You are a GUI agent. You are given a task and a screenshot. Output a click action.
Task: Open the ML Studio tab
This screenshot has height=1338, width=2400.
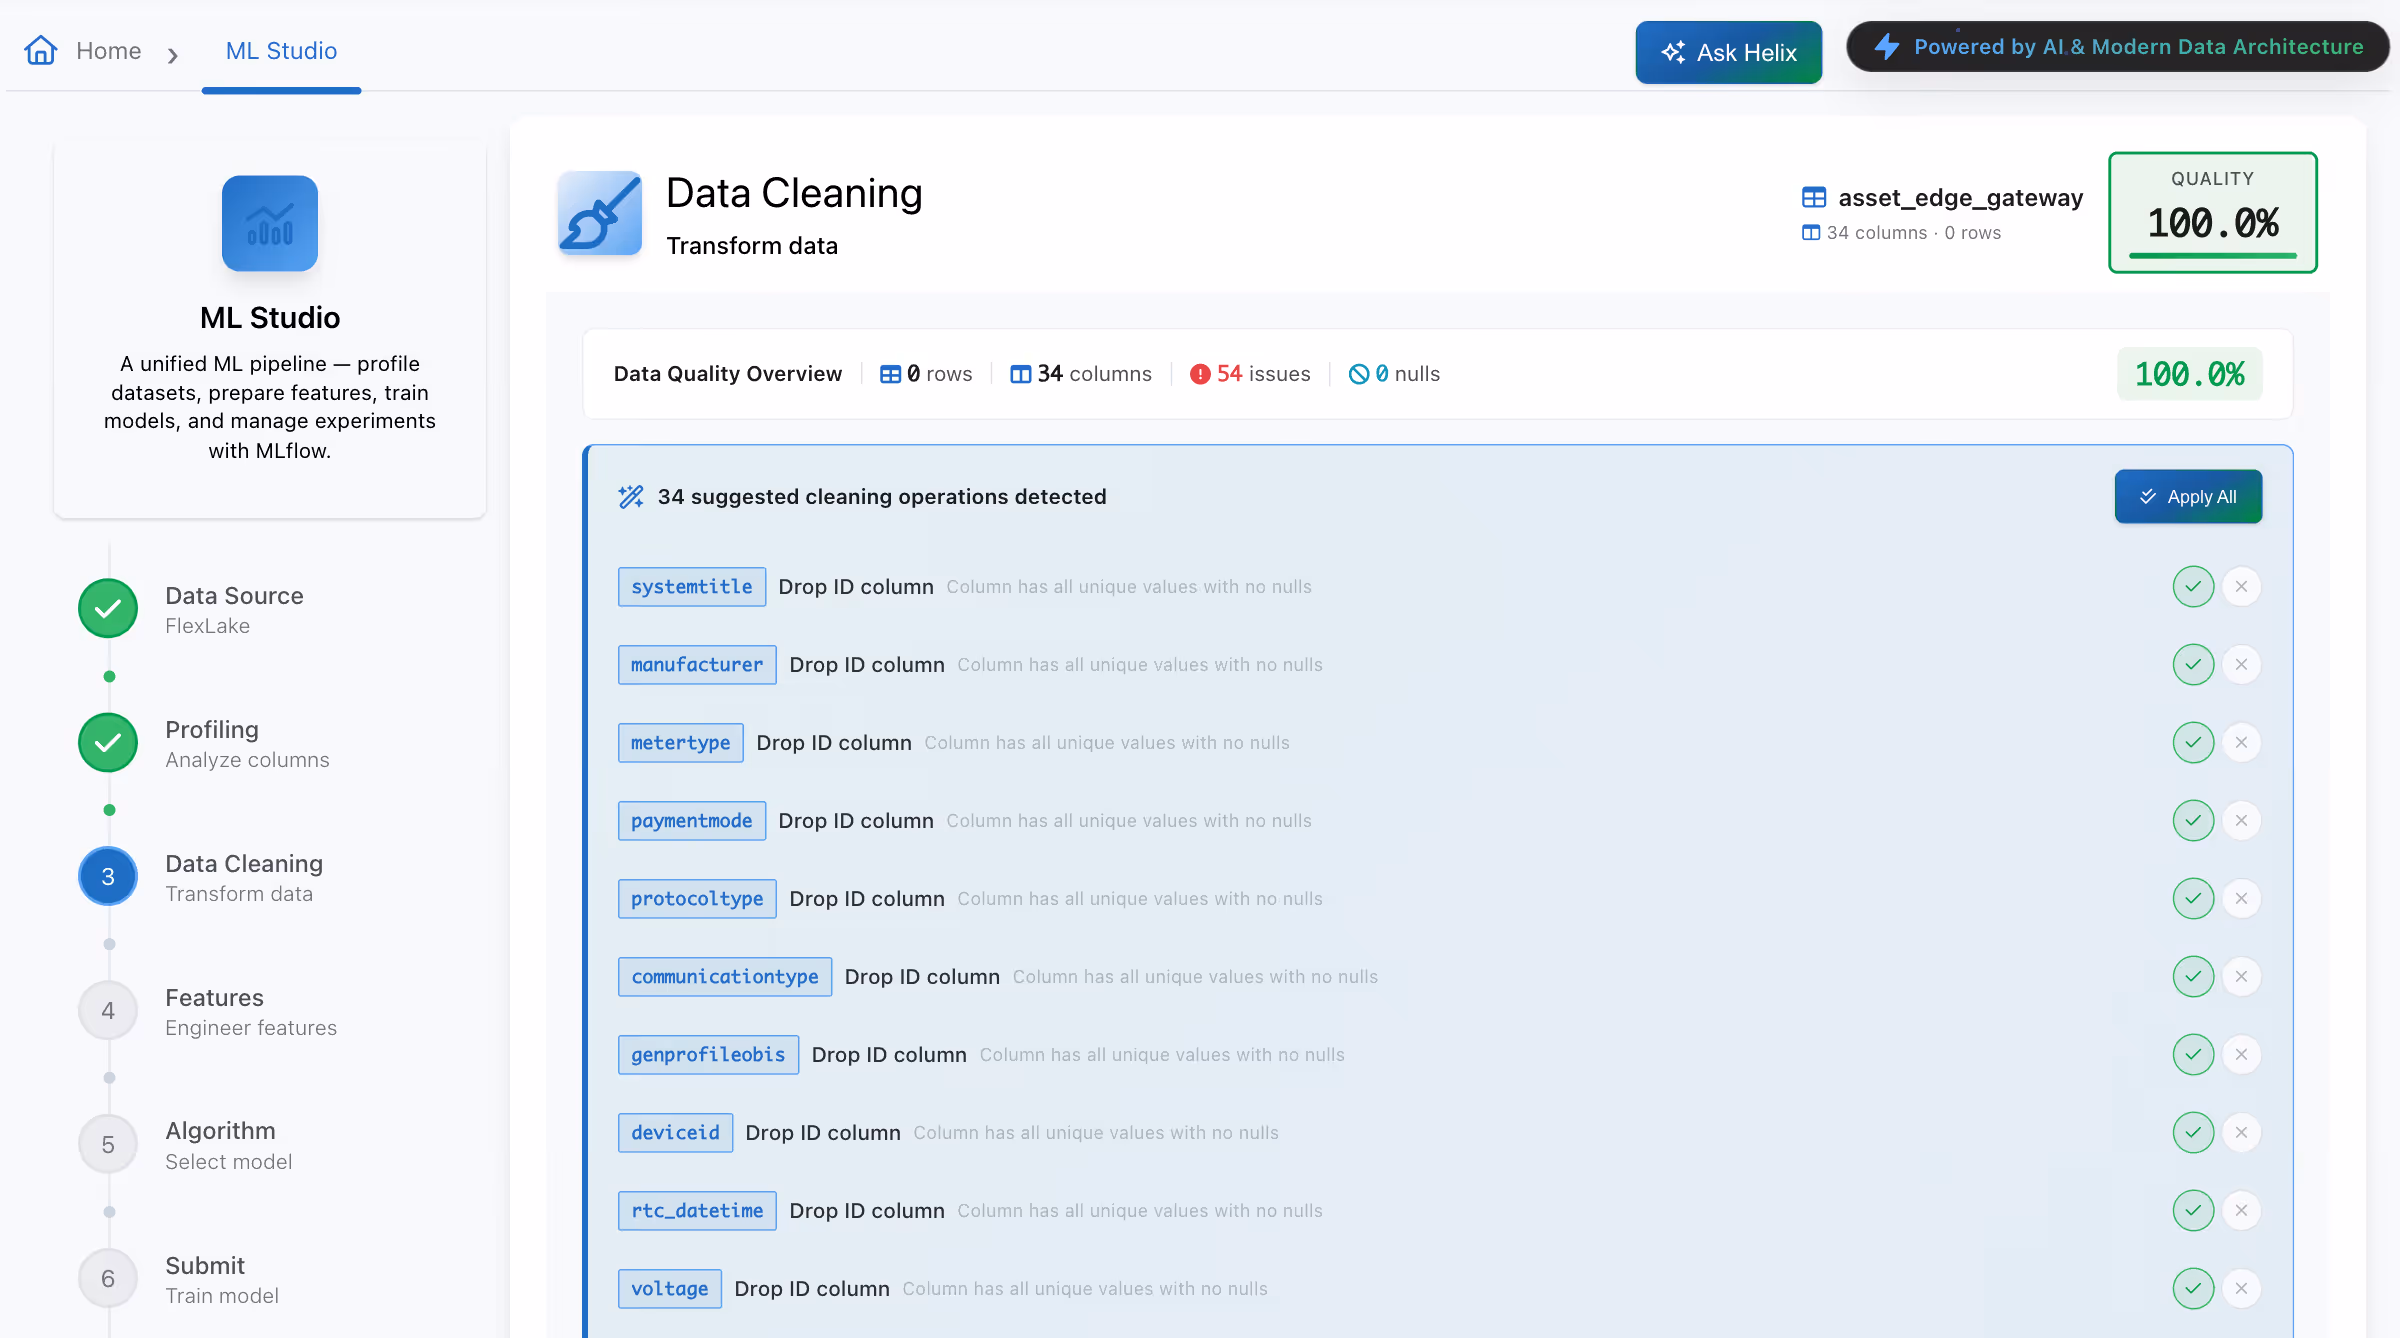coord(281,51)
